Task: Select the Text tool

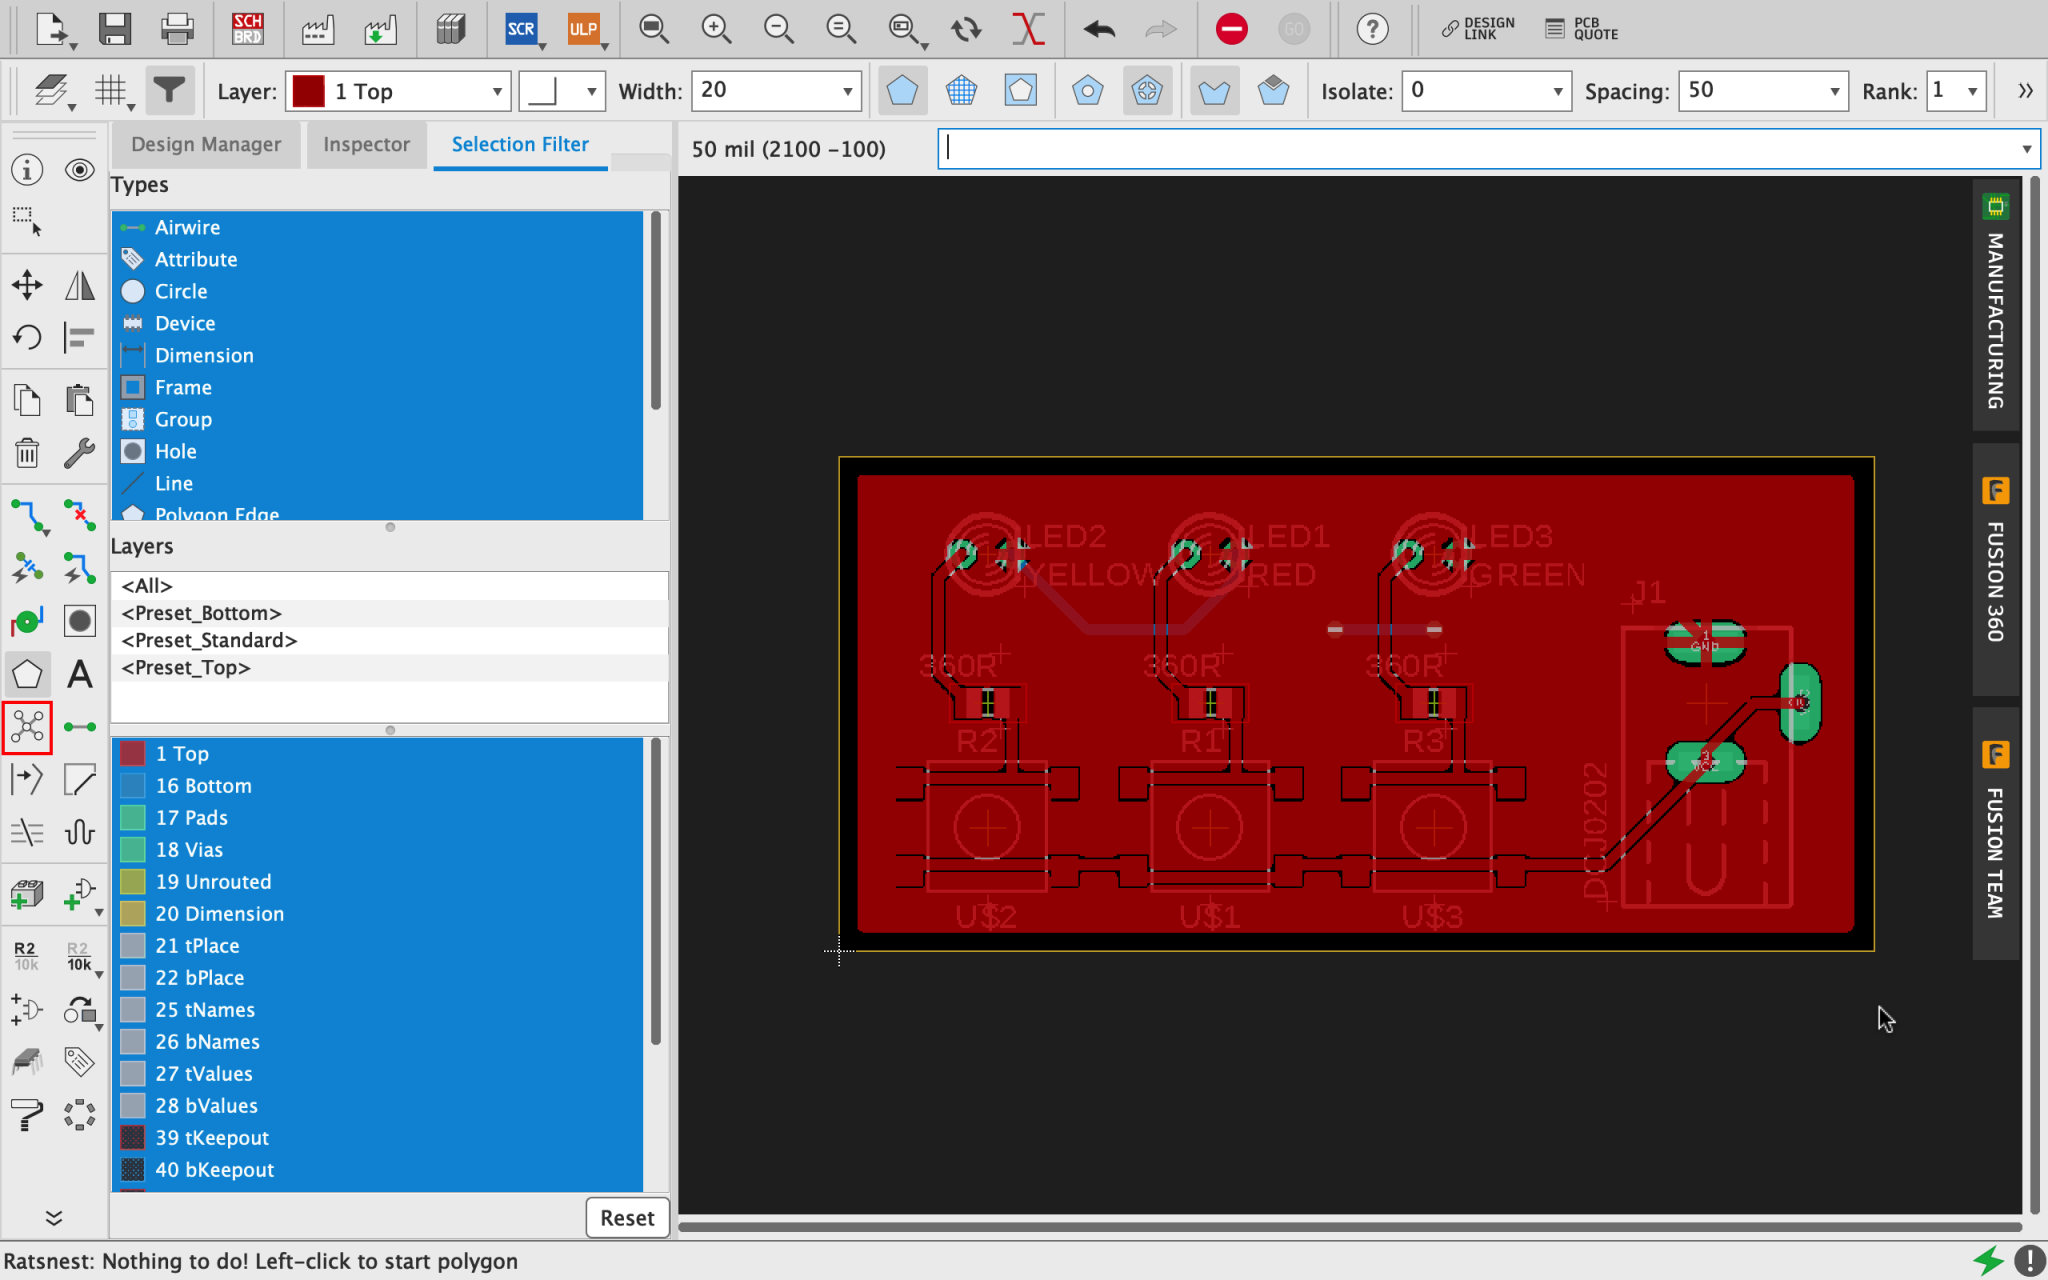Action: [x=80, y=674]
